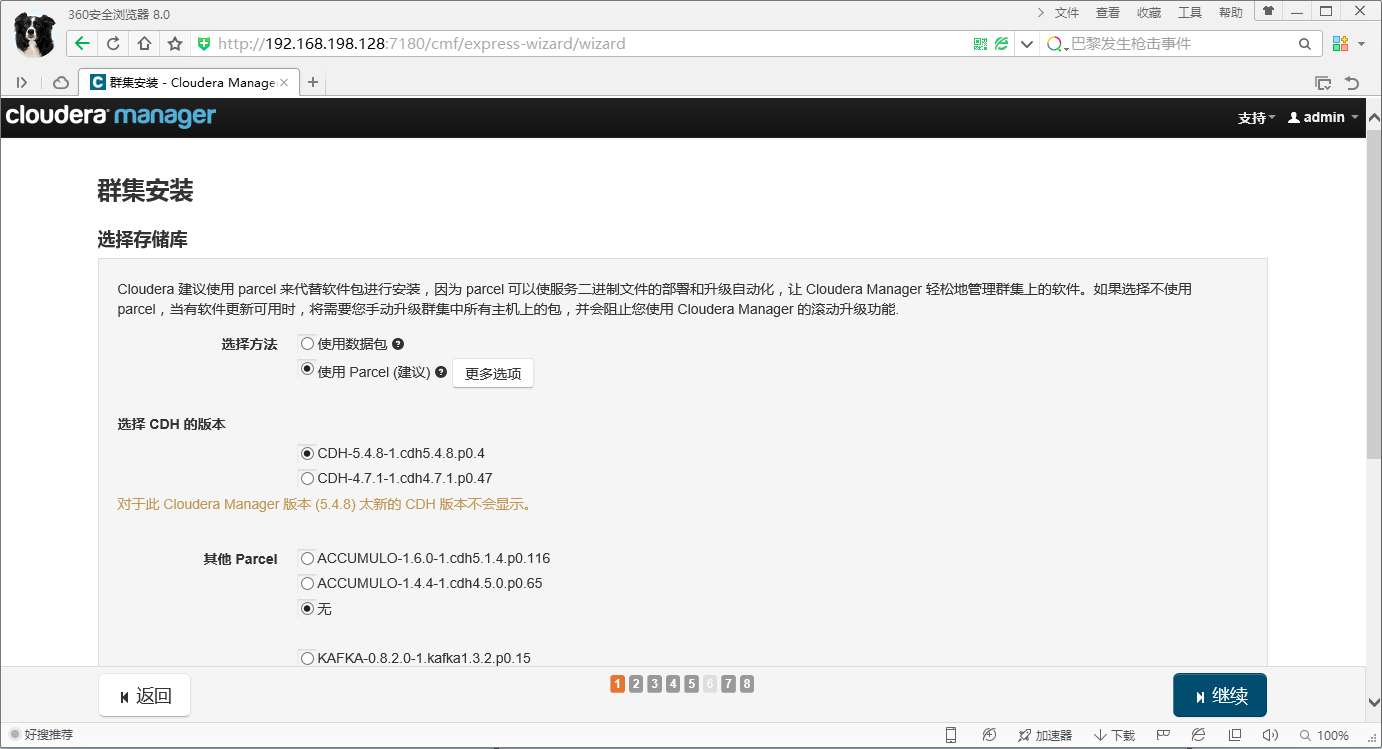The height and width of the screenshot is (749, 1382).
Task: Open a new tab with plus
Action: click(313, 82)
